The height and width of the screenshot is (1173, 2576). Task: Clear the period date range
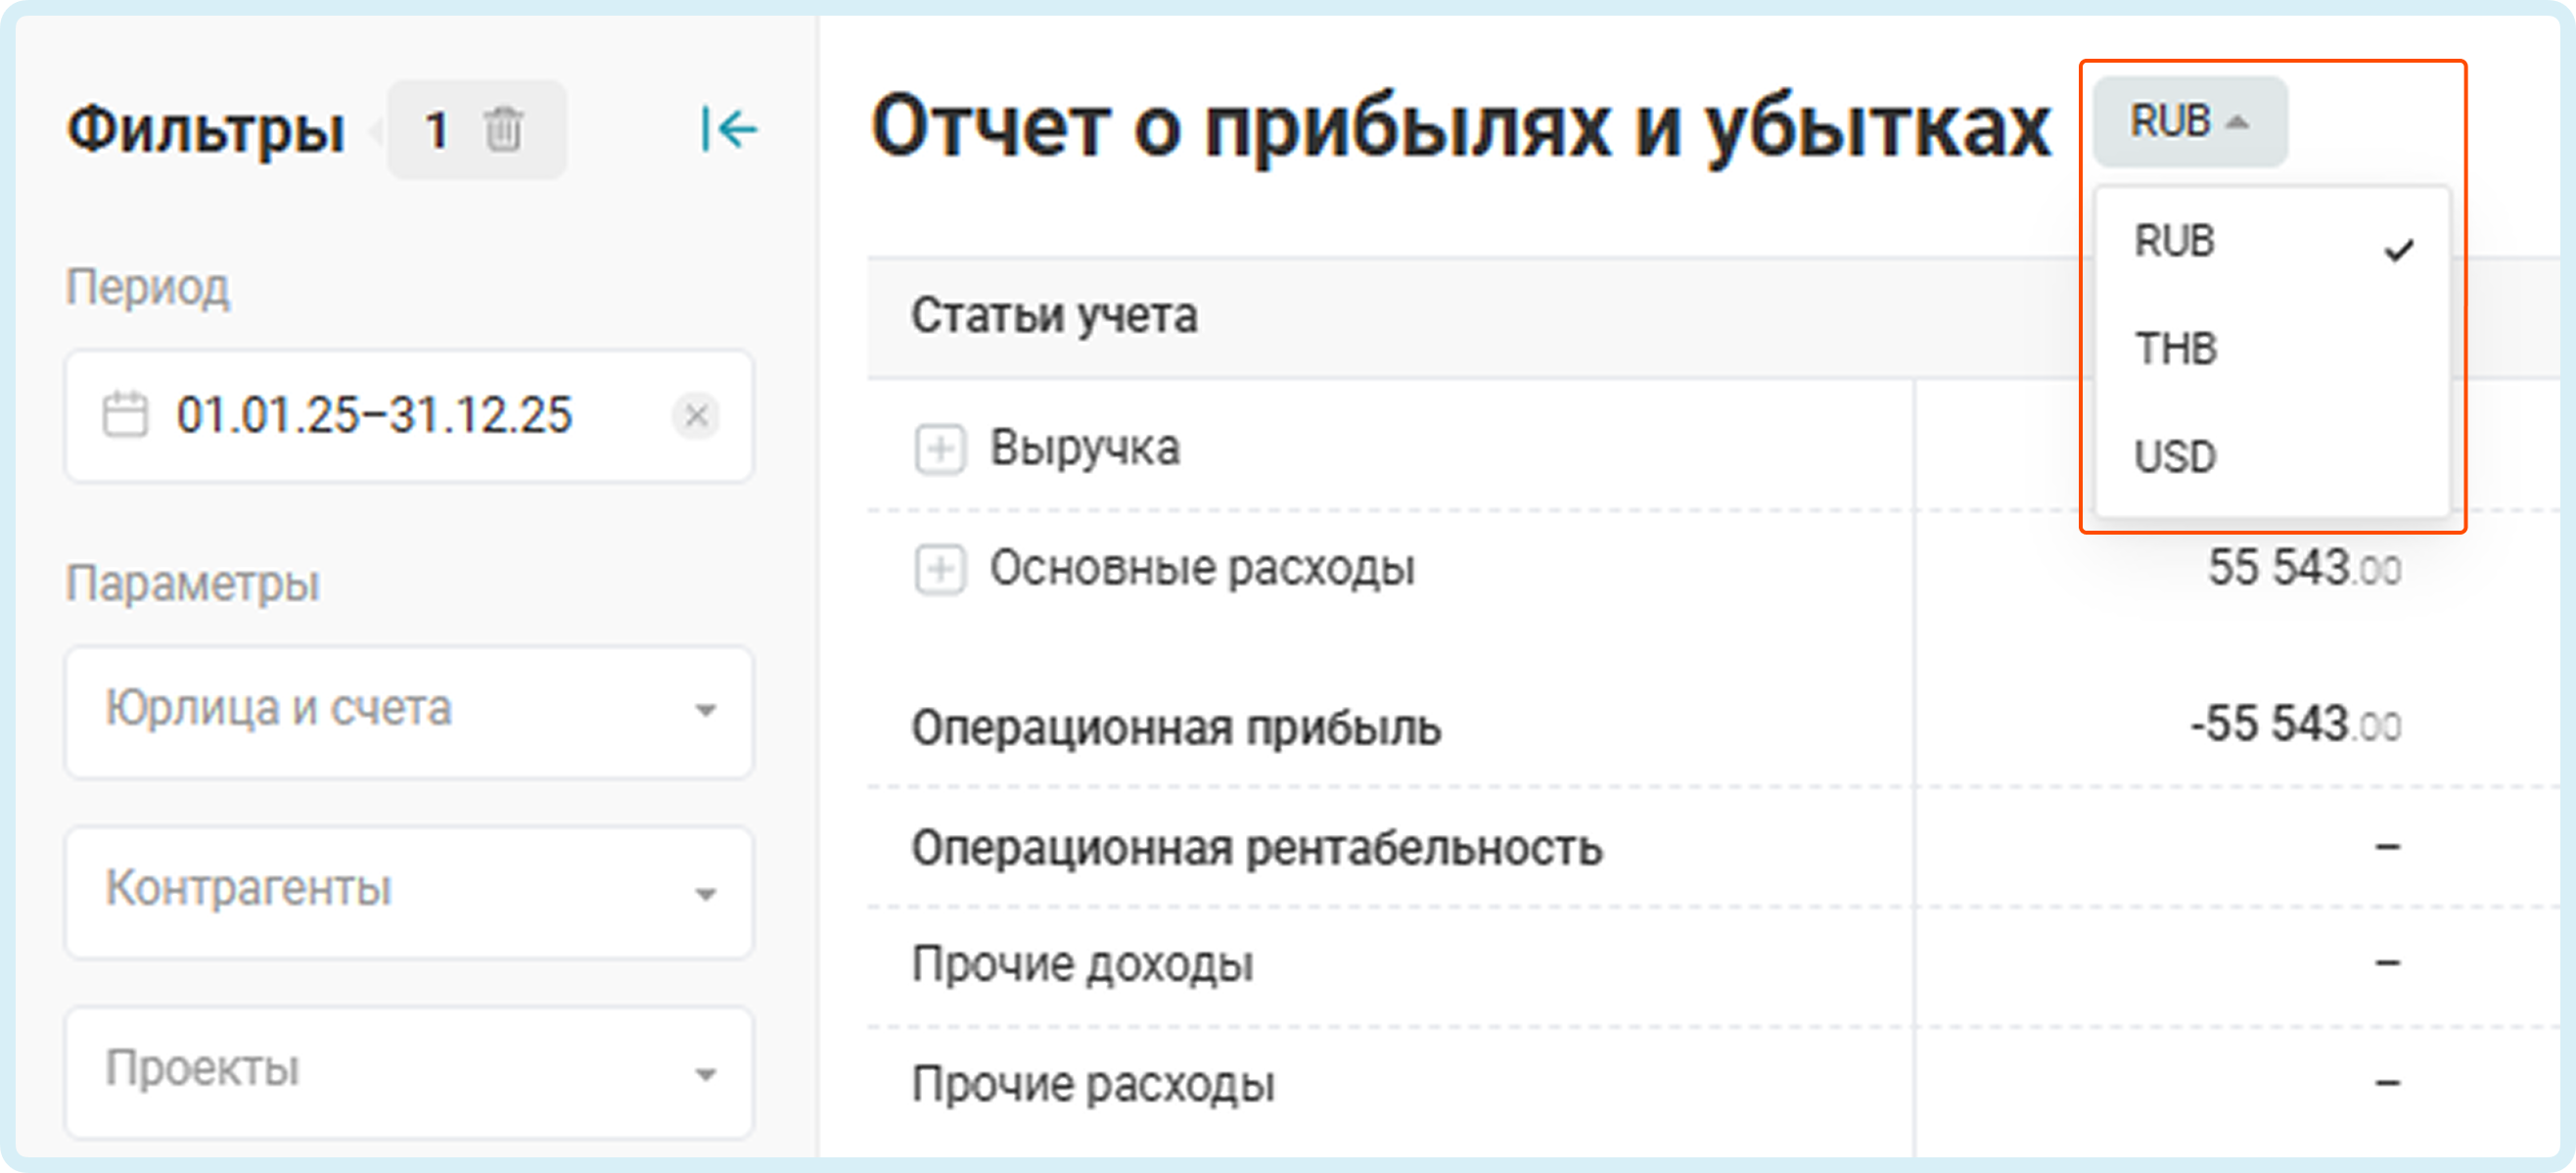[696, 415]
